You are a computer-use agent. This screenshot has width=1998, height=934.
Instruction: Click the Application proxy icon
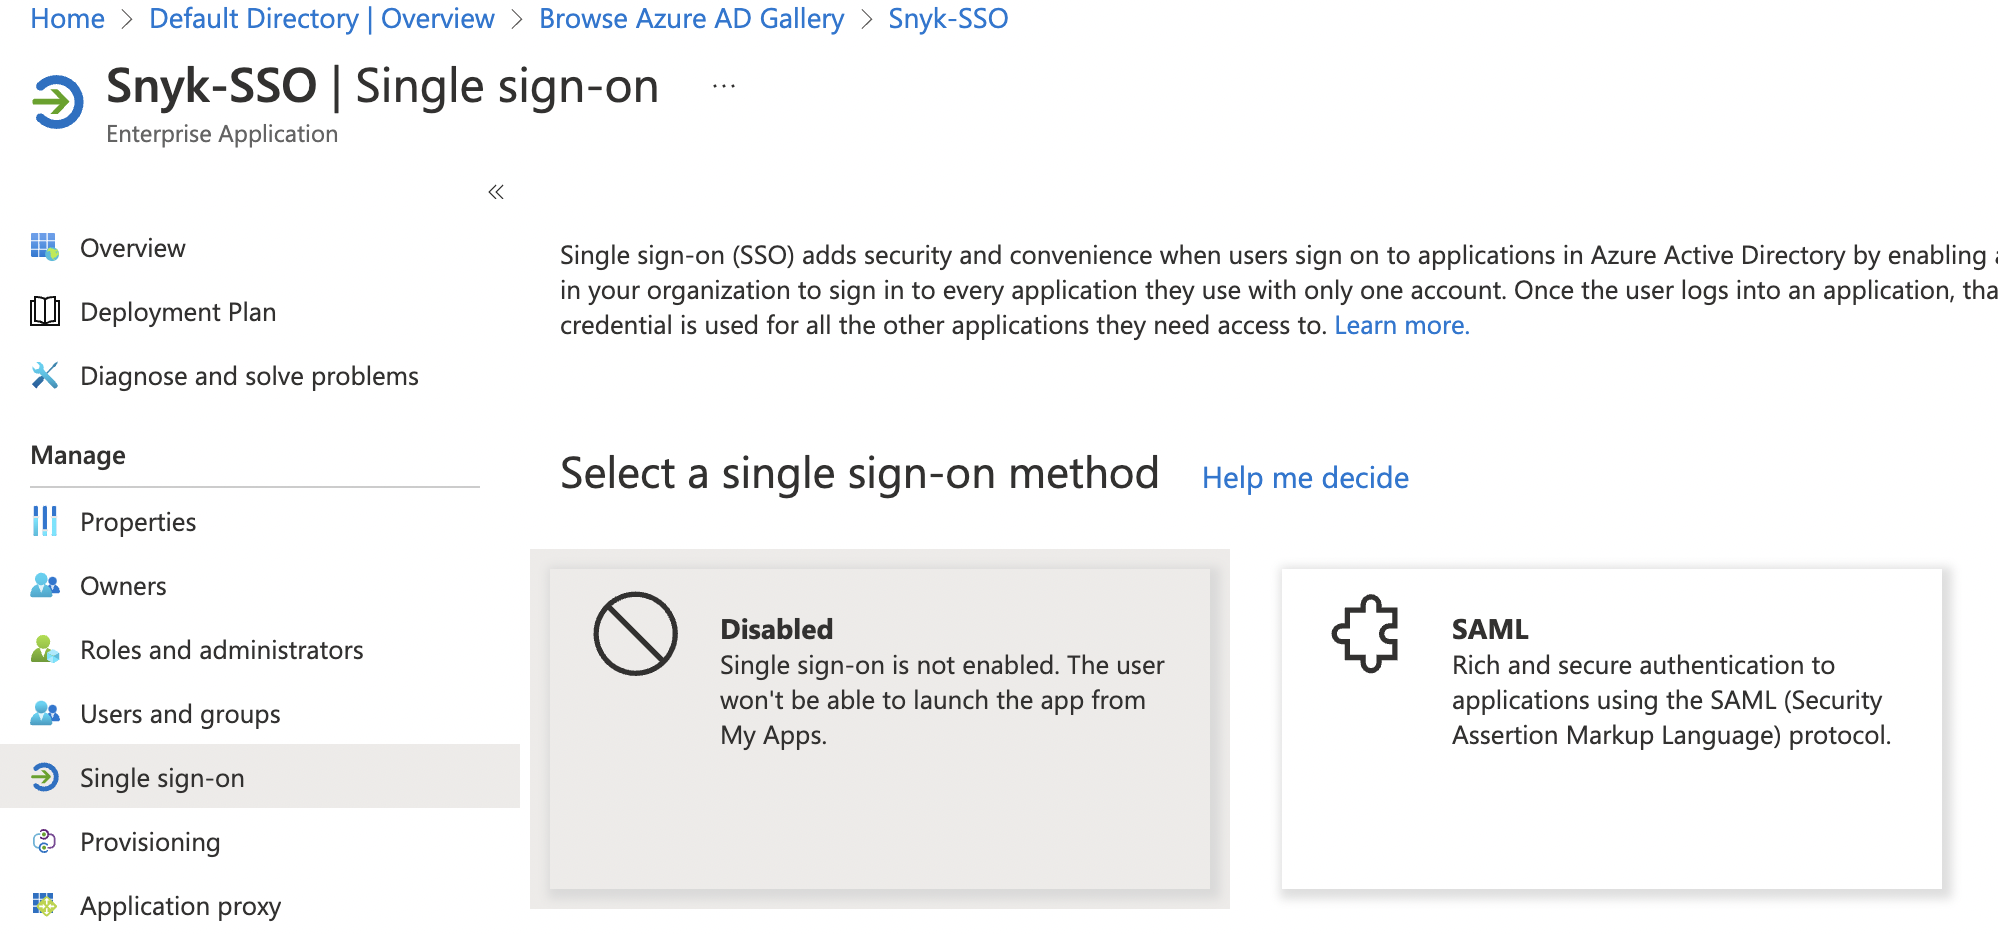pyautogui.click(x=44, y=905)
